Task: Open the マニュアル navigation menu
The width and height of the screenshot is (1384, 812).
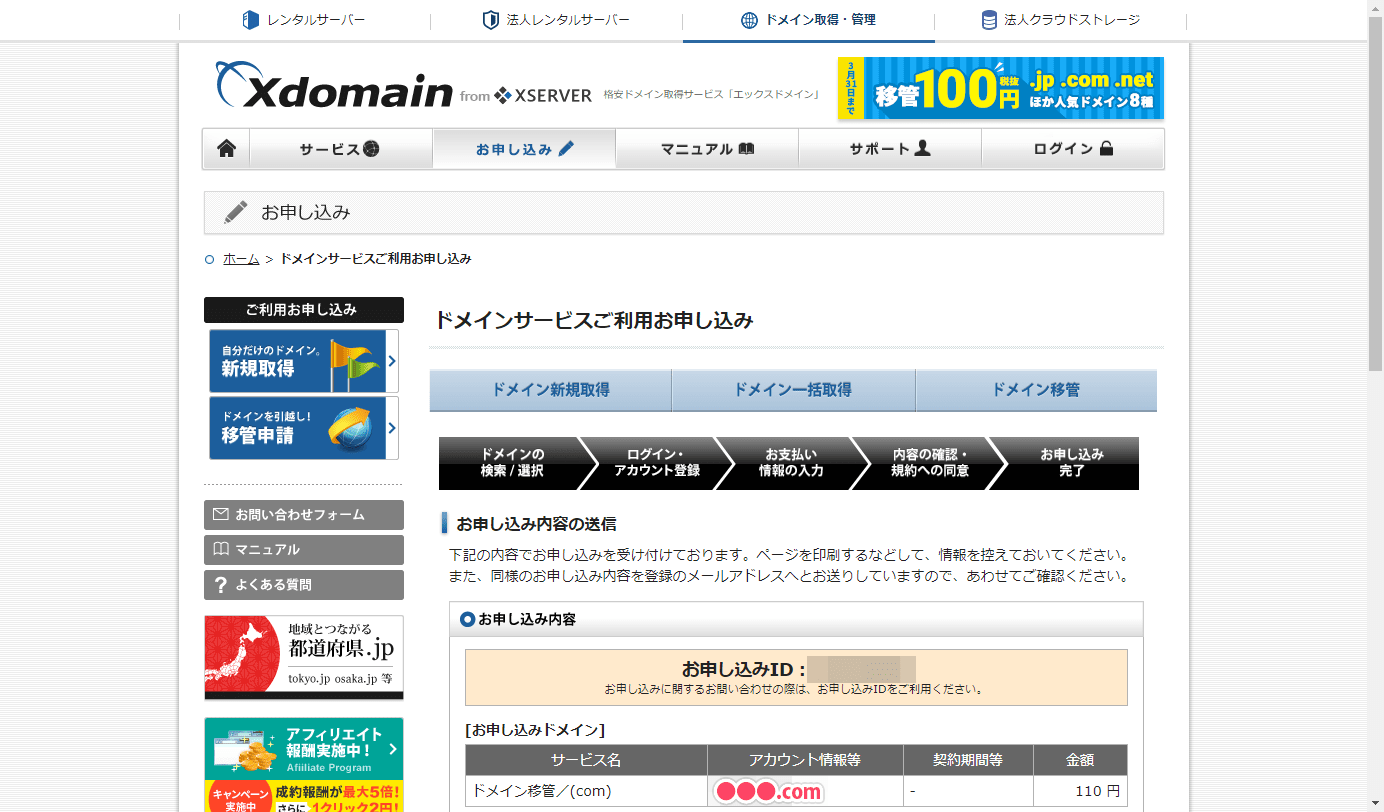Action: tap(707, 149)
